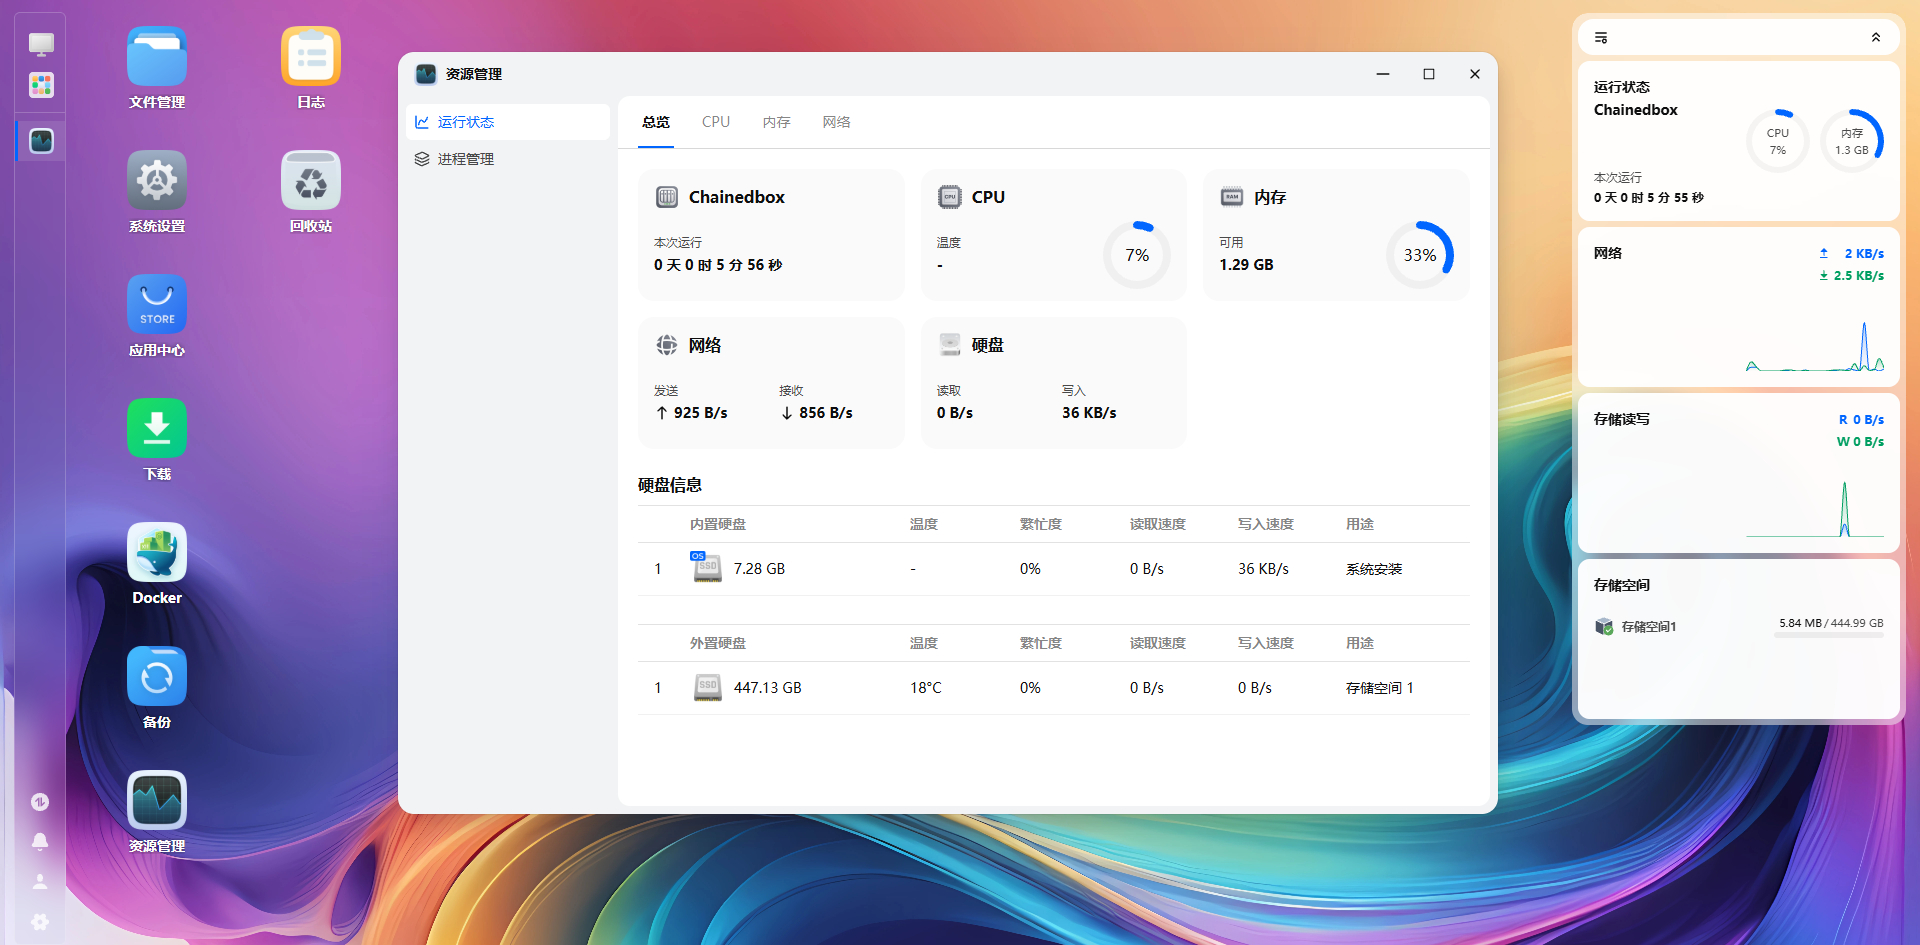Click the 2 KB/s upload rate in widget
1920x945 pixels.
tap(1864, 254)
